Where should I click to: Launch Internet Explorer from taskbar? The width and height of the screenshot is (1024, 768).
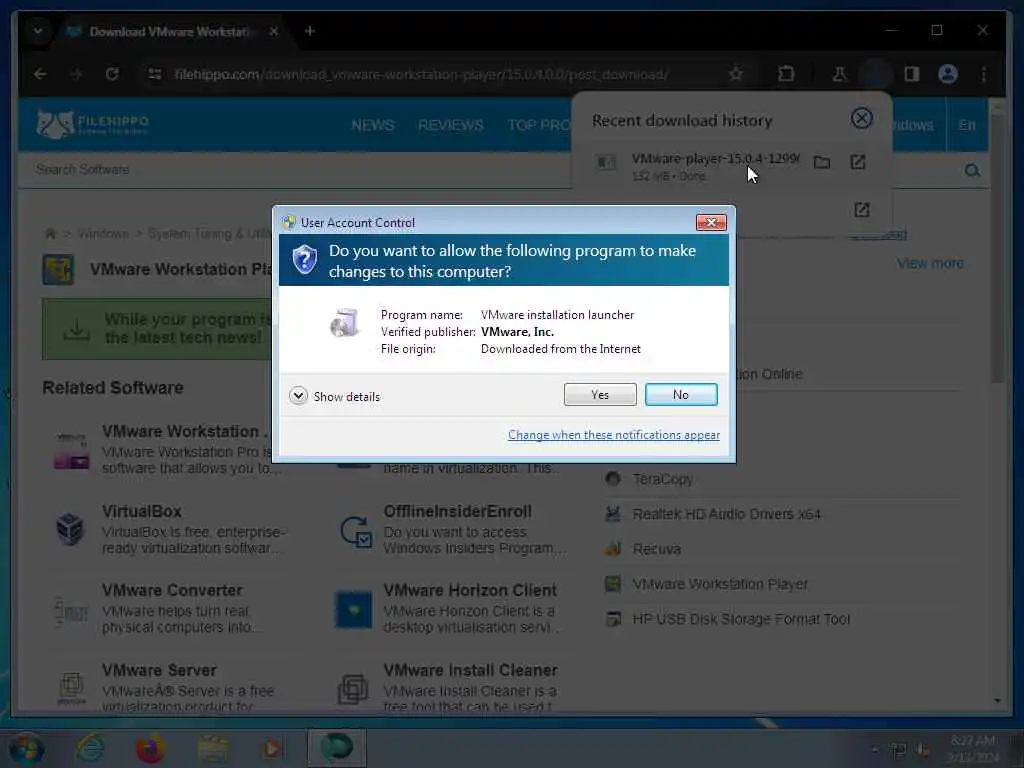(x=89, y=748)
